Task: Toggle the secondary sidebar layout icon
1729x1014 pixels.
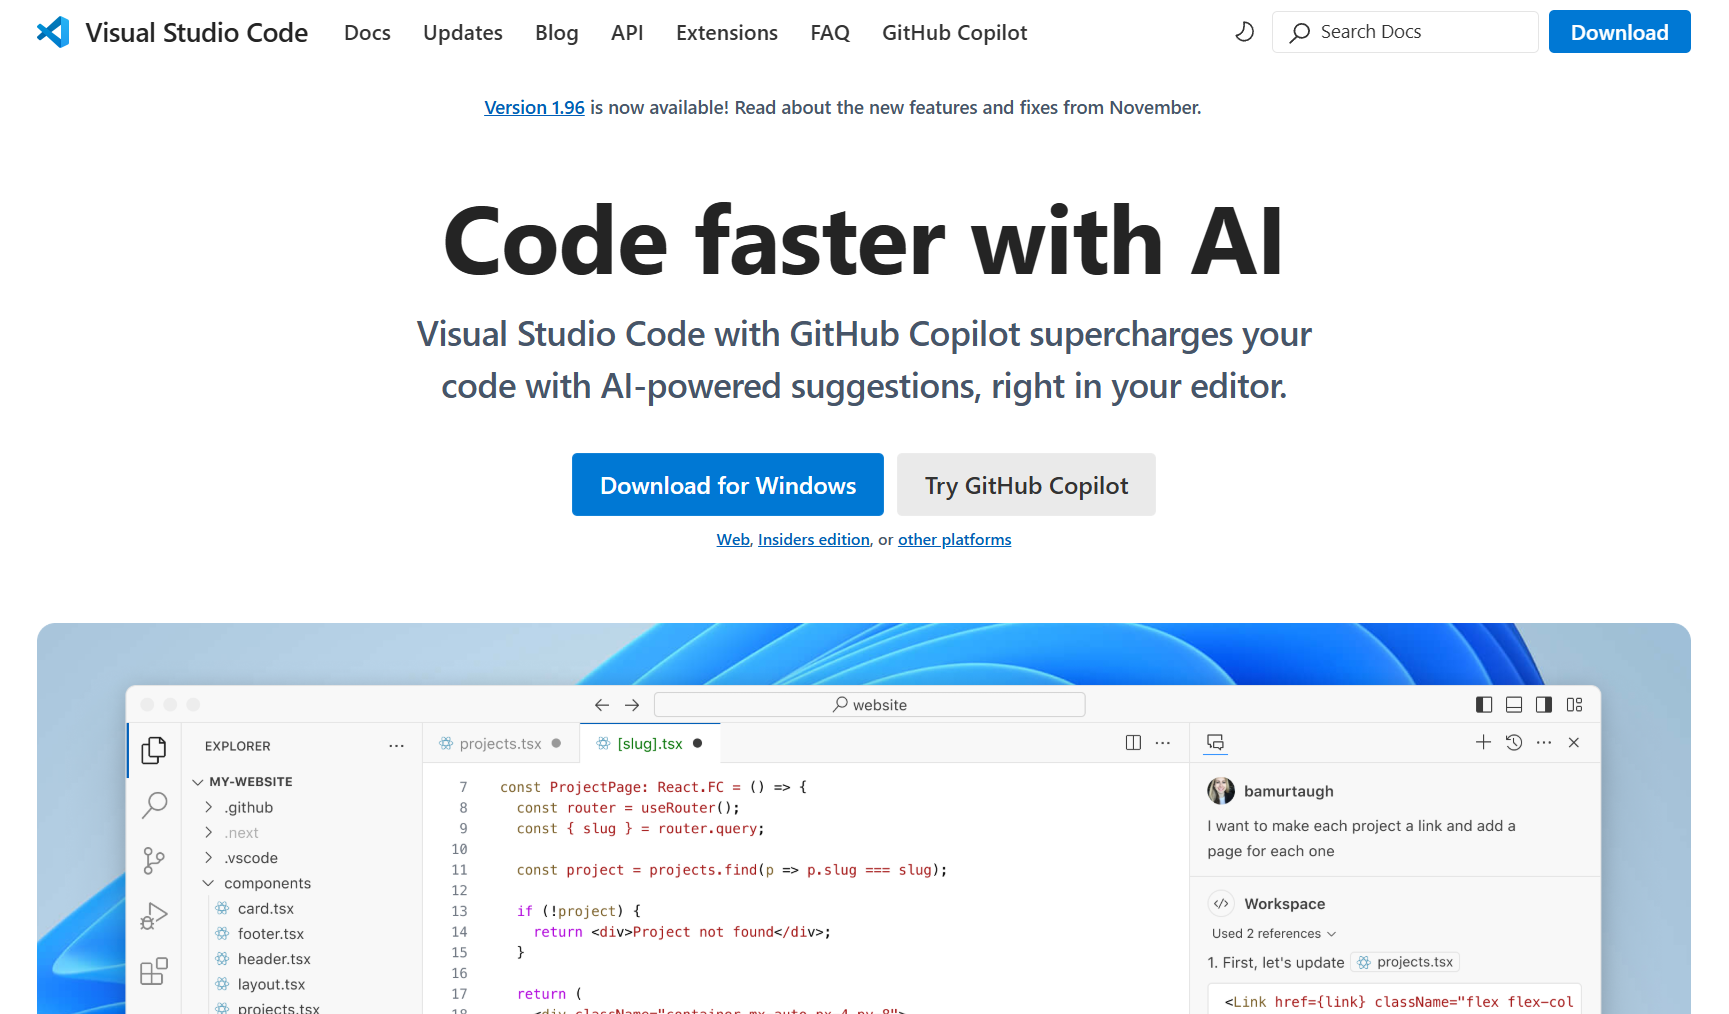Action: point(1544,705)
